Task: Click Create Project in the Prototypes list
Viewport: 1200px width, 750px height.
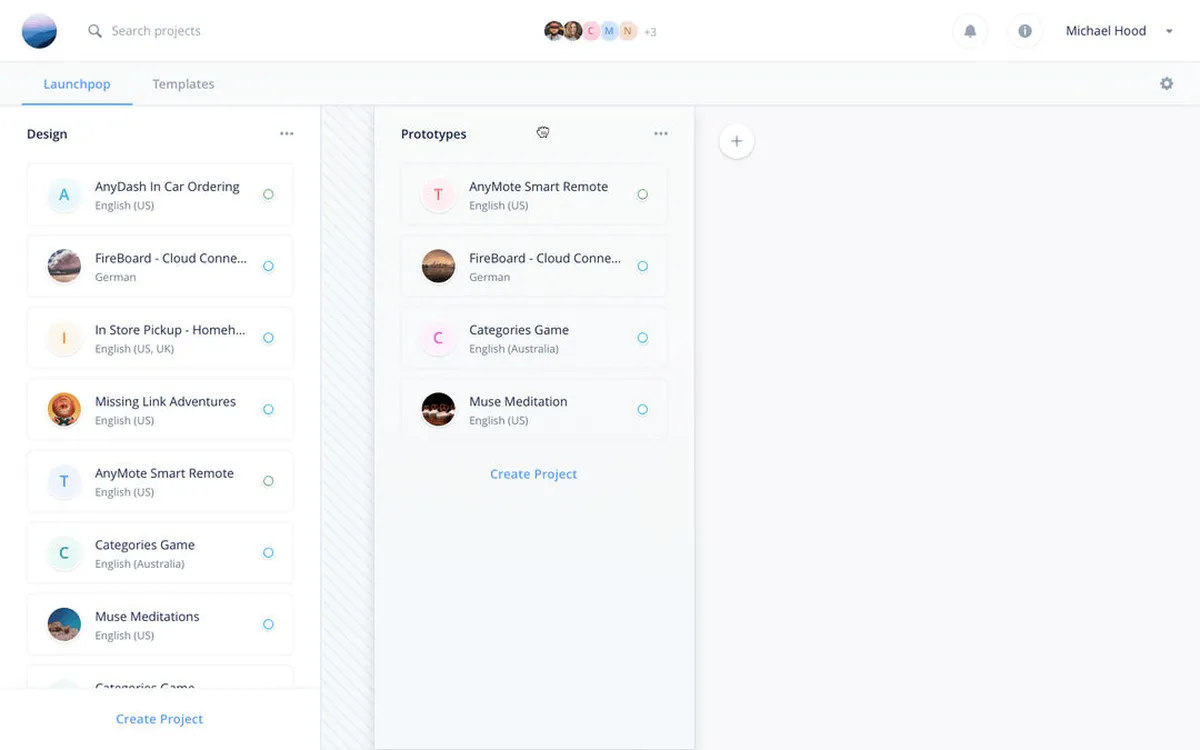Action: pos(533,474)
